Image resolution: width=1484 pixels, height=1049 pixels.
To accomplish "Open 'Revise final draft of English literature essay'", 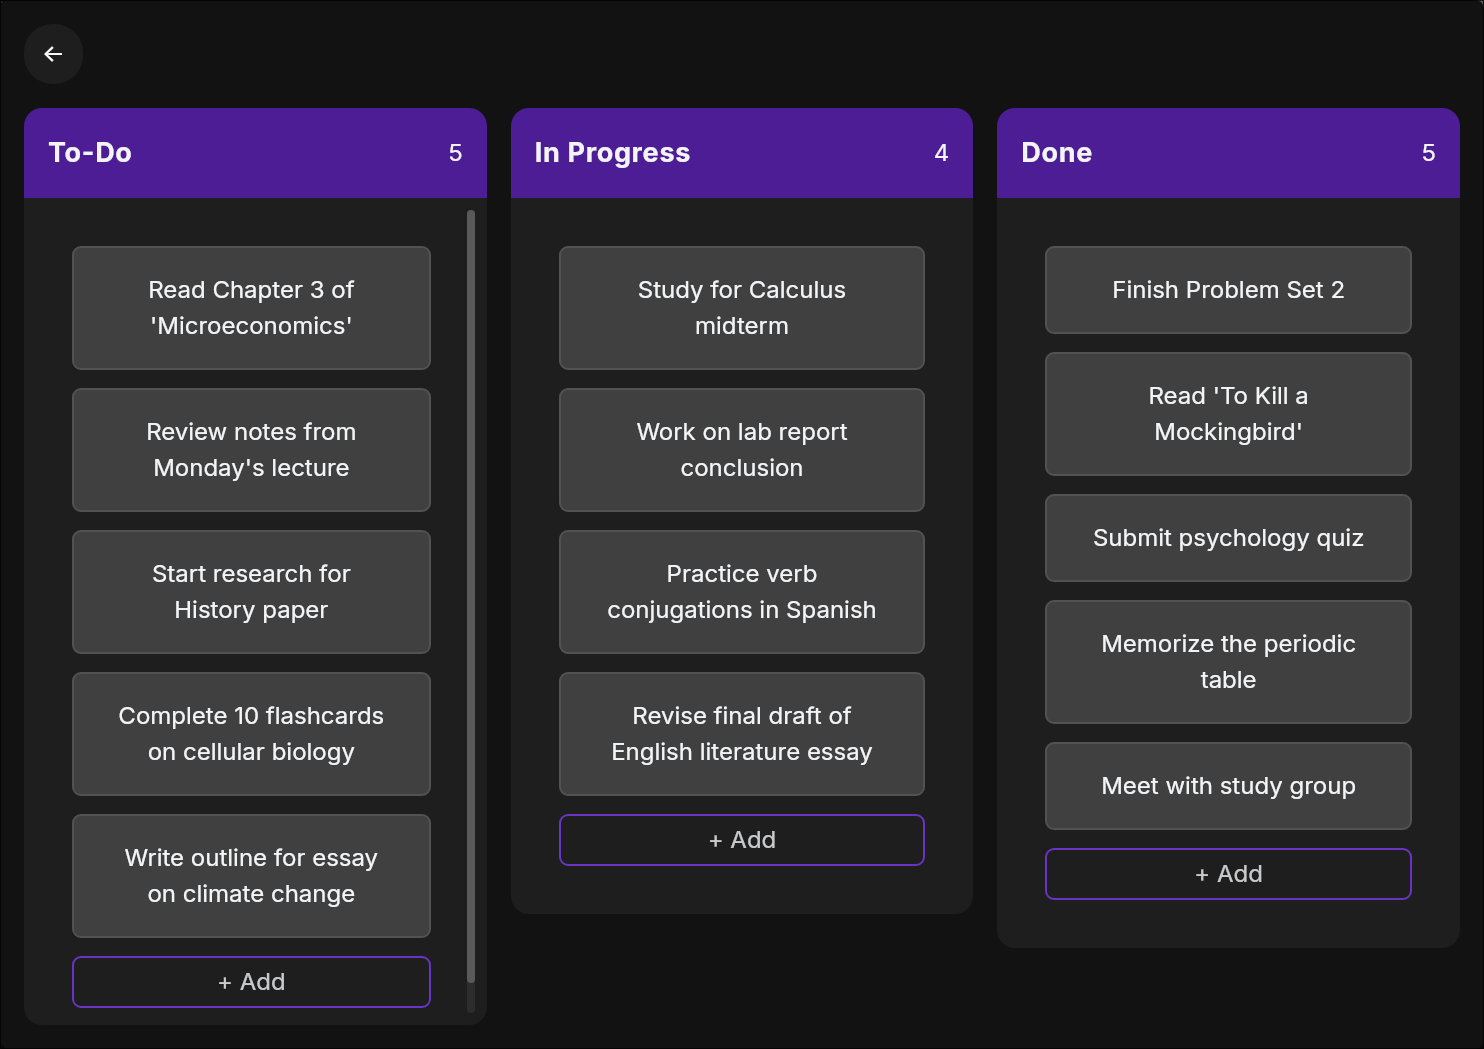I will [741, 734].
